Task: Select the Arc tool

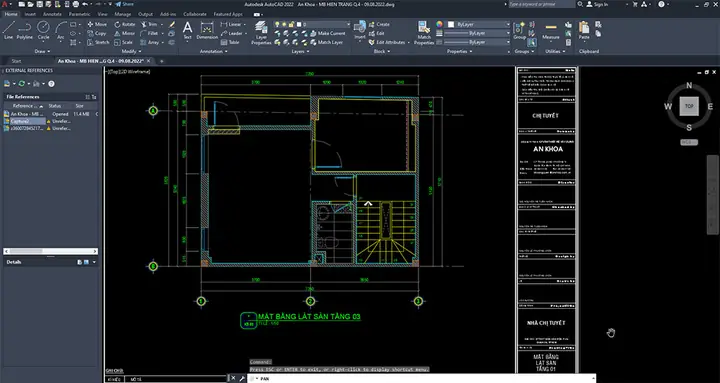Action: [61, 30]
